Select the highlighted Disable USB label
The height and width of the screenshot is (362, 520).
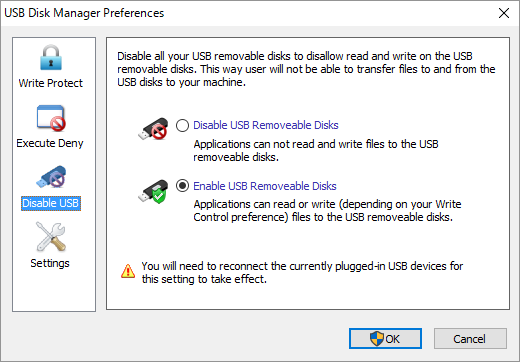tap(51, 203)
